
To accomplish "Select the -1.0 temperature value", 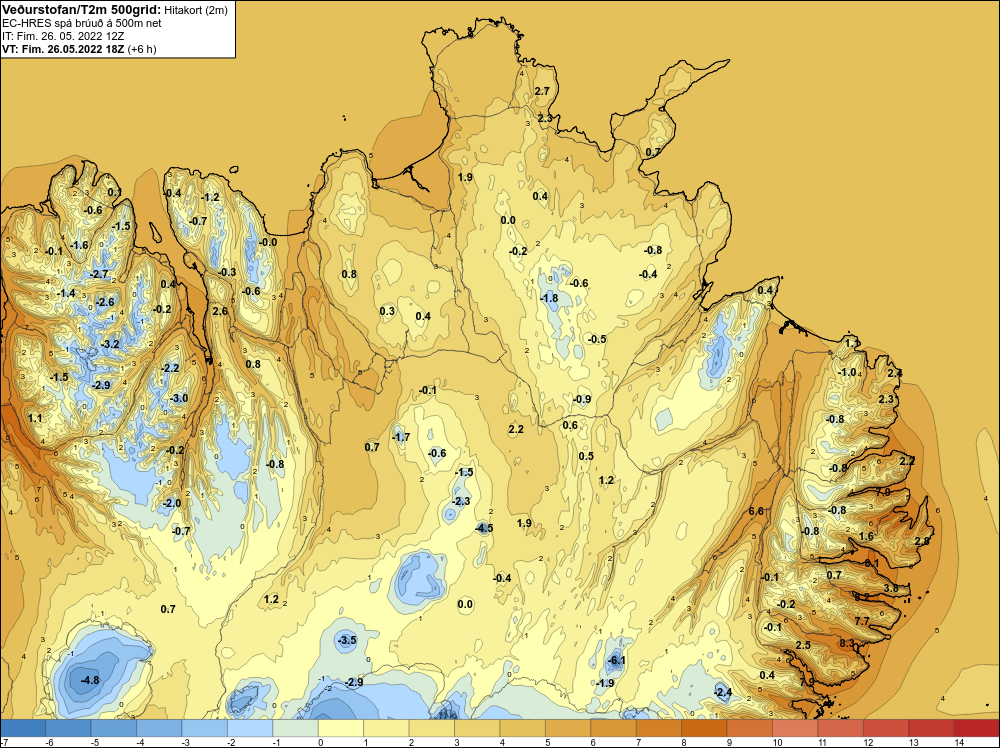I will tap(847, 372).
